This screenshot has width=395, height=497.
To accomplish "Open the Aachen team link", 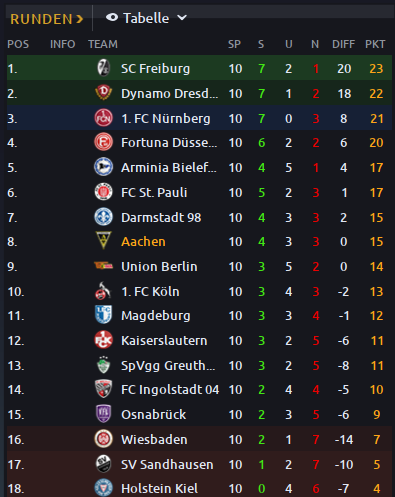I will click(143, 241).
